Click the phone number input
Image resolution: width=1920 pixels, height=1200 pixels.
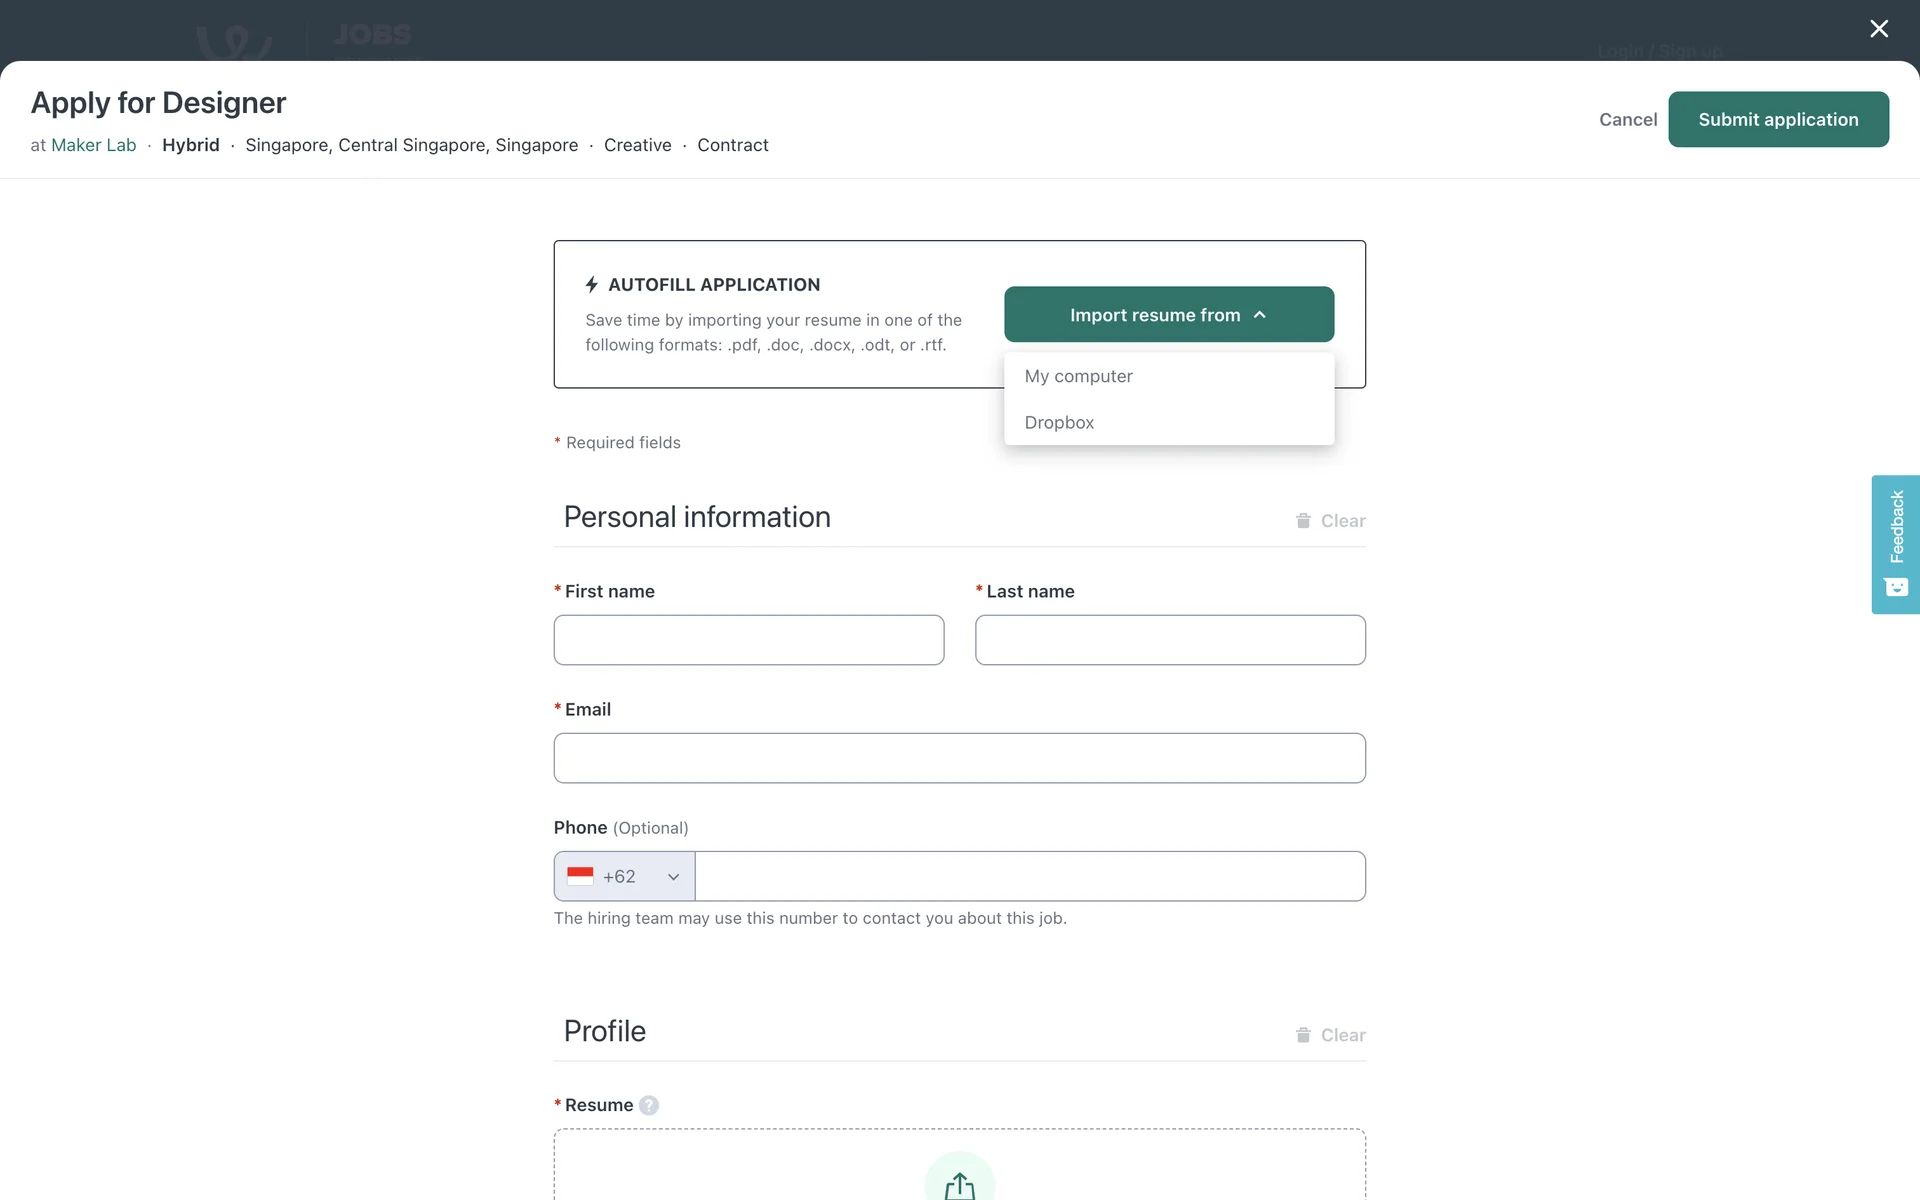(1029, 876)
